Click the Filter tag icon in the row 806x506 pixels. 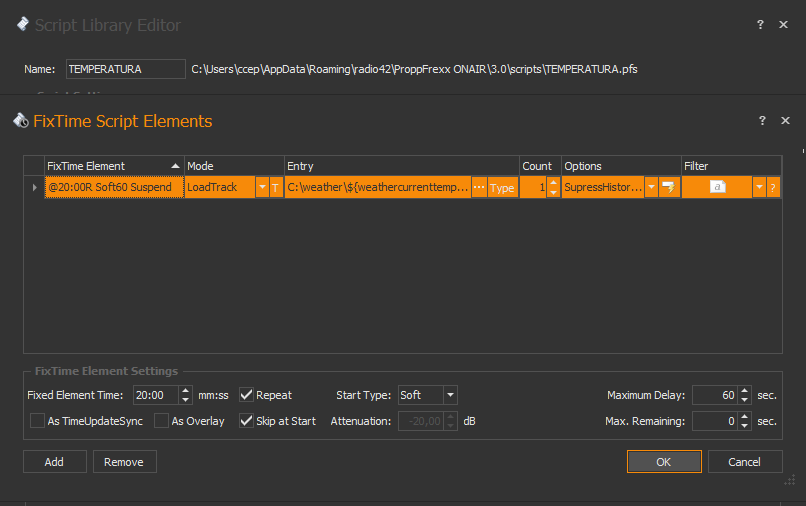pyautogui.click(x=717, y=187)
